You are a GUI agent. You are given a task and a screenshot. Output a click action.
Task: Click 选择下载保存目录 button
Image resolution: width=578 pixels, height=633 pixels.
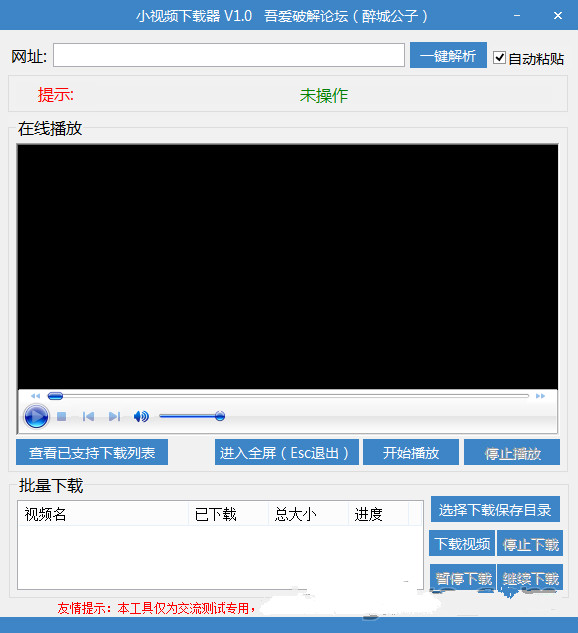495,509
